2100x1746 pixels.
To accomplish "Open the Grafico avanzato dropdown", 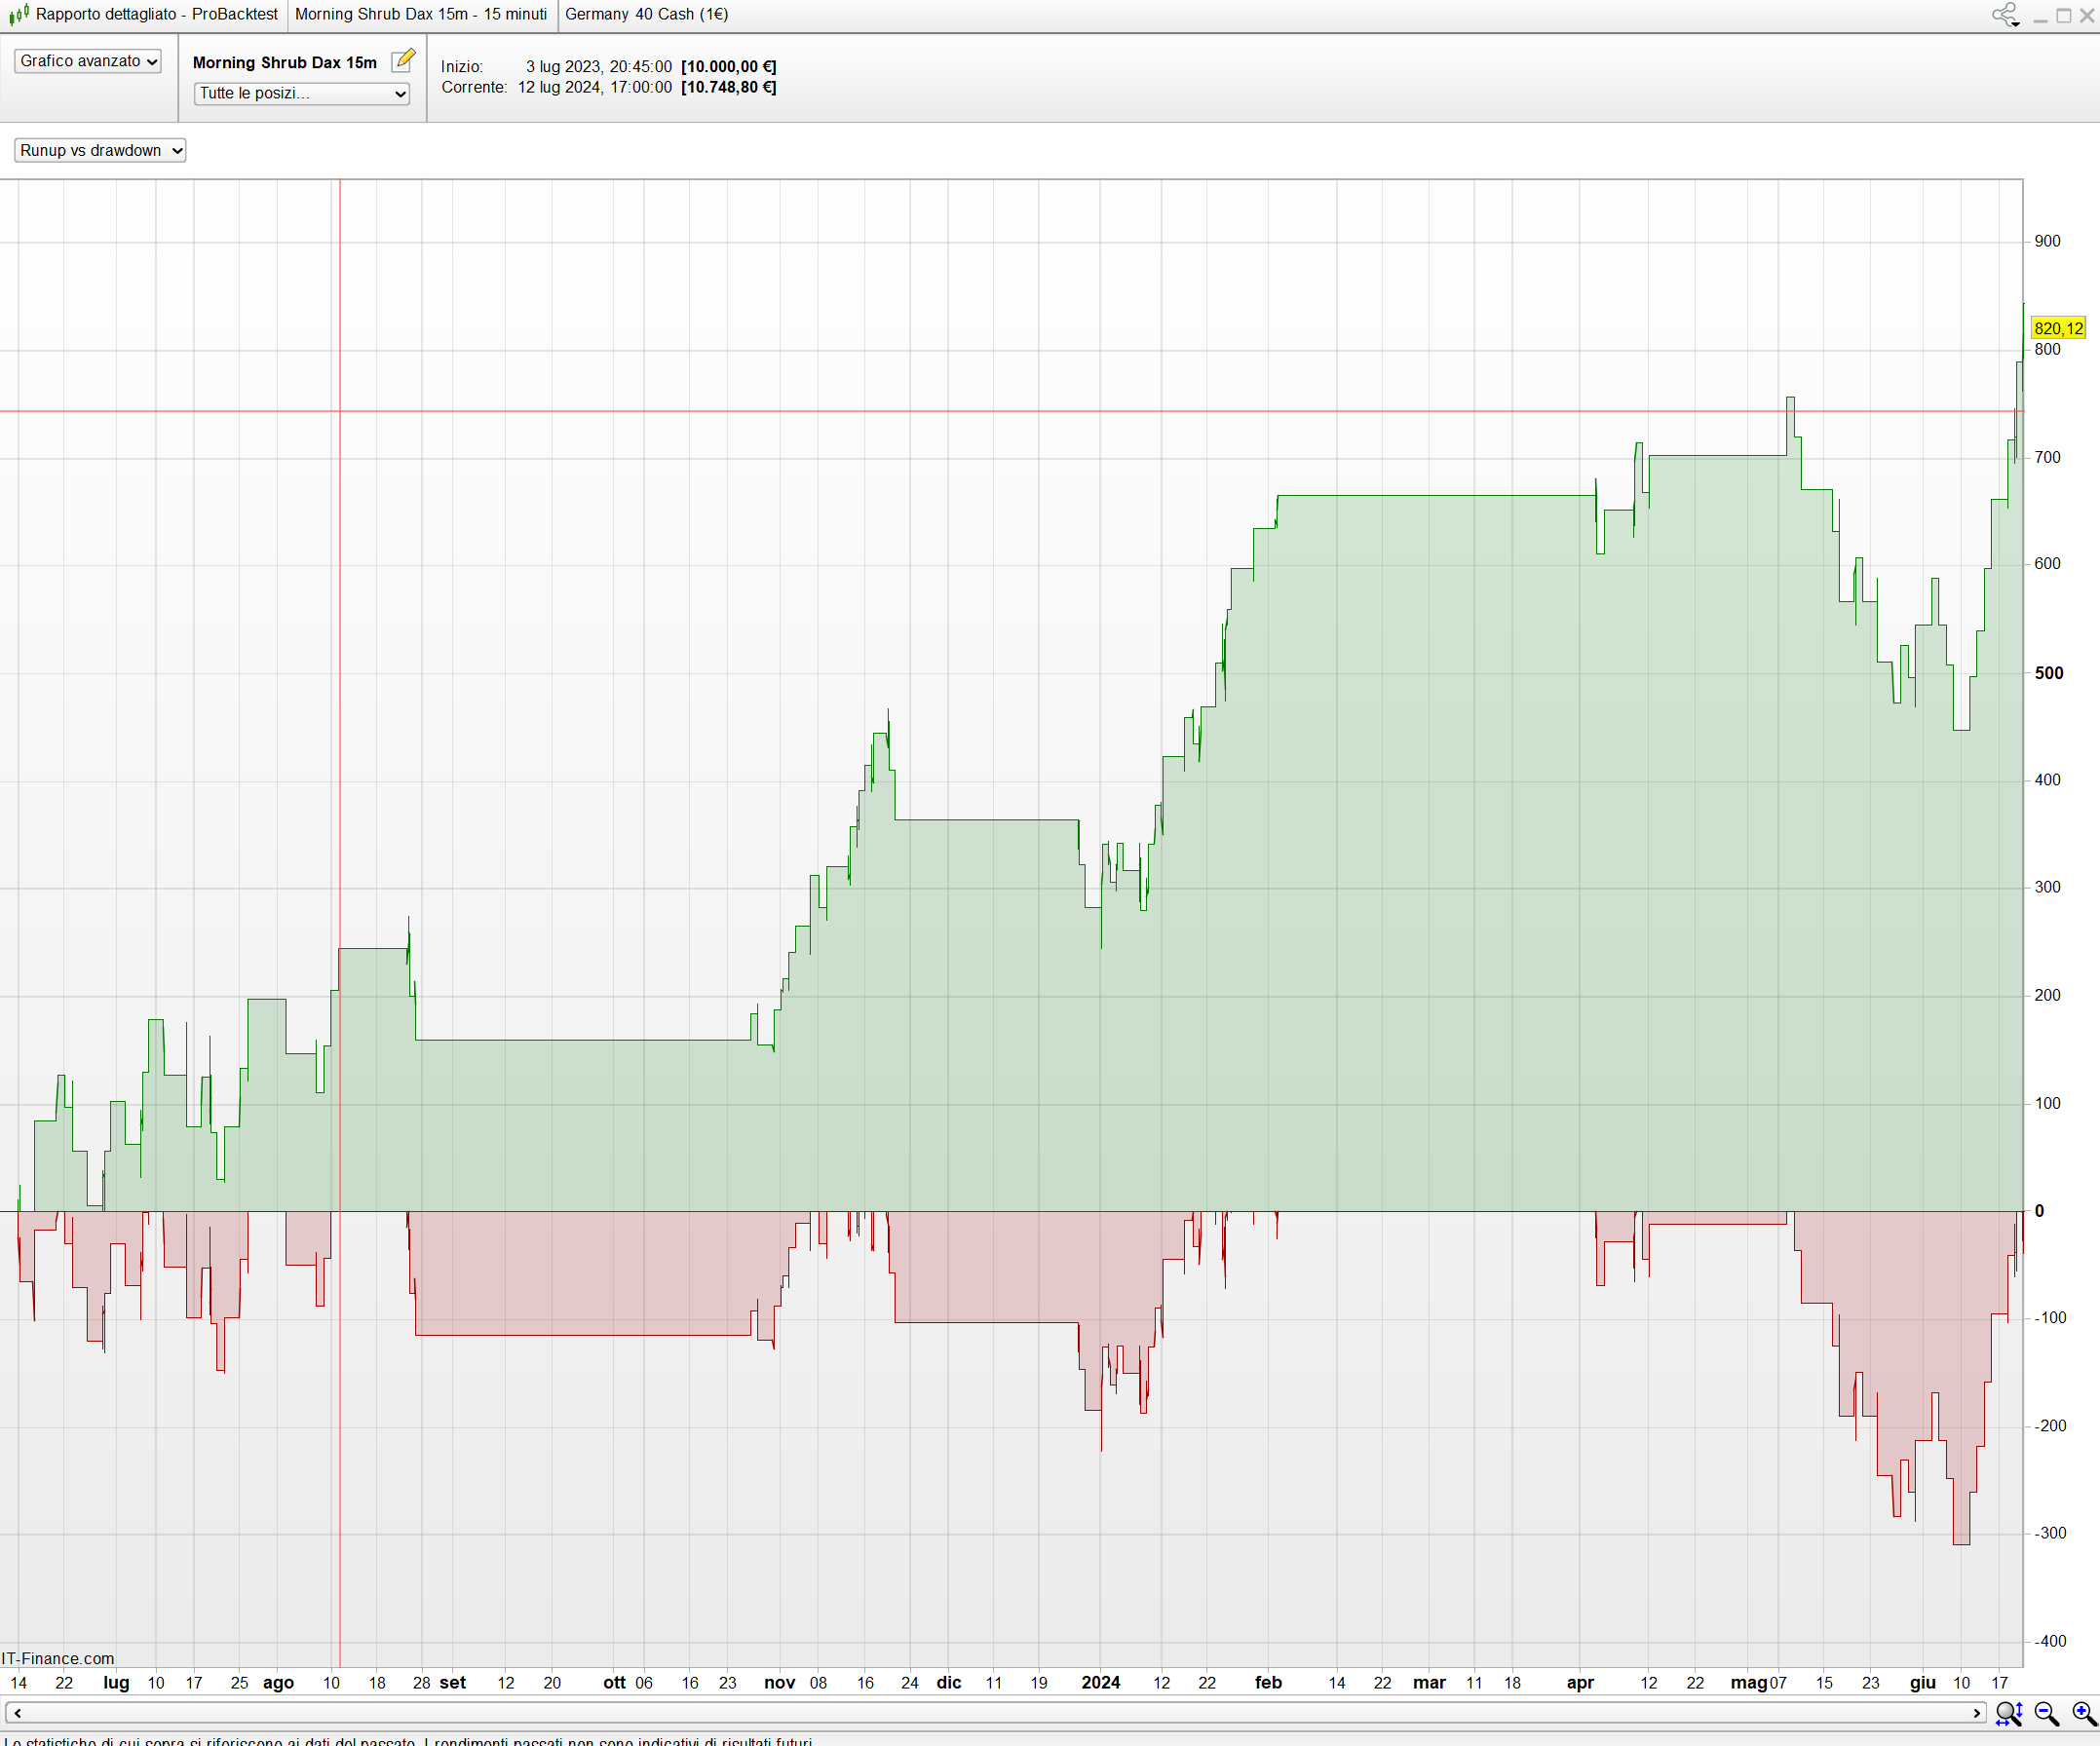I will [x=88, y=61].
